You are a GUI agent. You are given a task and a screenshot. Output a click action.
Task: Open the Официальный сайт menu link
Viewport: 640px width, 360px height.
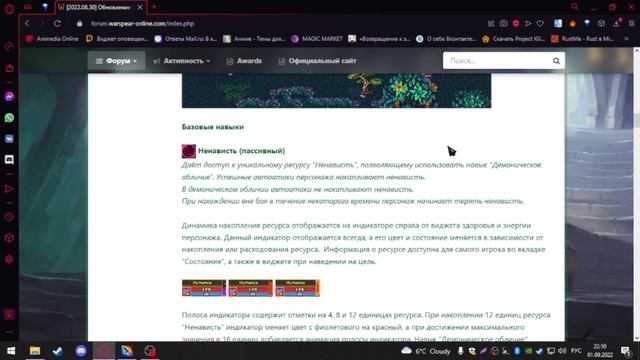[x=318, y=61]
